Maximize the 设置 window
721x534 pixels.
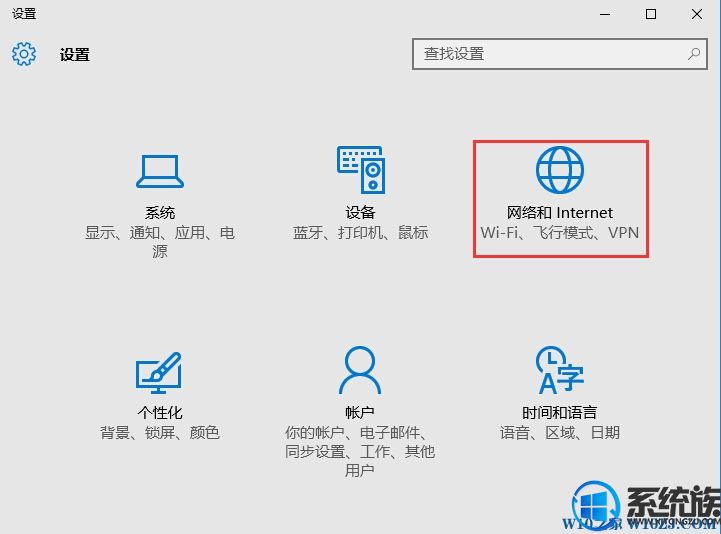pos(651,14)
